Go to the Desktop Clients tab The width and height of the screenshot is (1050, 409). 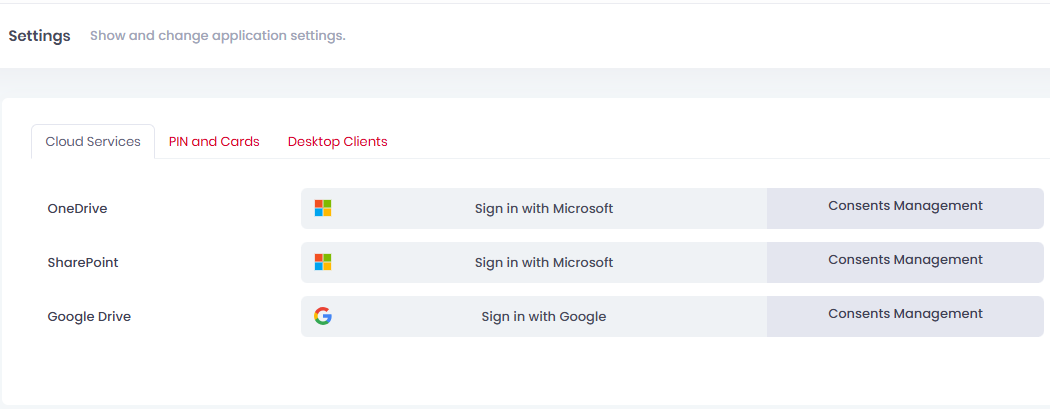338,142
